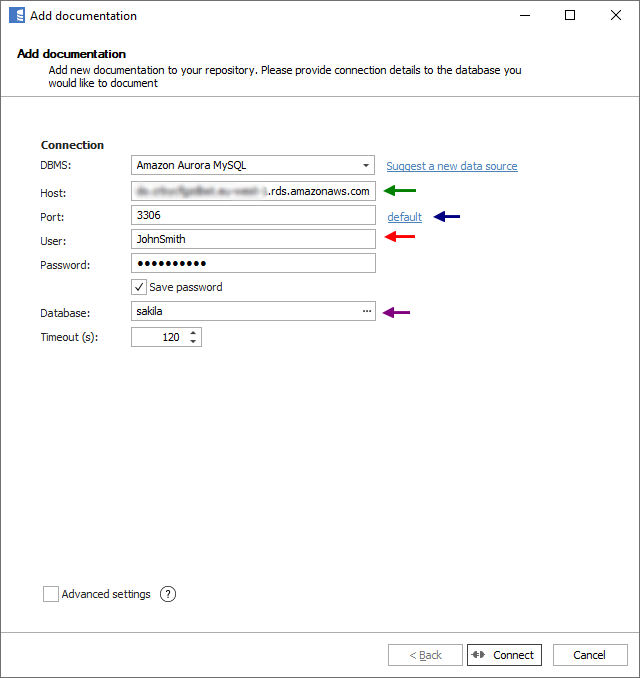Click the Suggest a new data source link

pyautogui.click(x=452, y=166)
